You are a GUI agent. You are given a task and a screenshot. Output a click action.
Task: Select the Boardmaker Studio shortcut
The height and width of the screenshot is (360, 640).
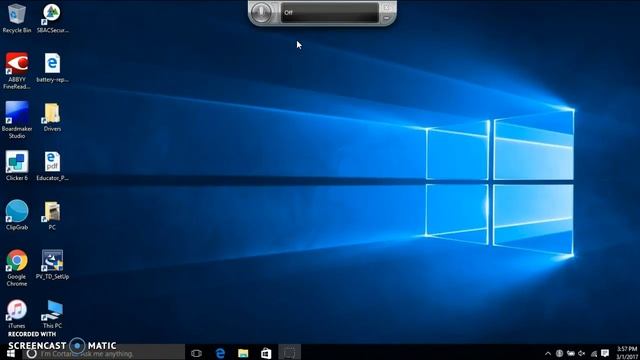pos(17,120)
